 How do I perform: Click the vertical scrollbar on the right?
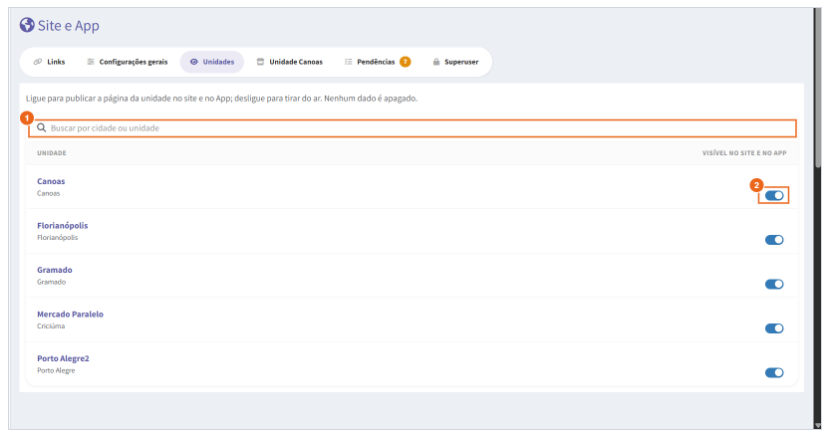(x=817, y=89)
